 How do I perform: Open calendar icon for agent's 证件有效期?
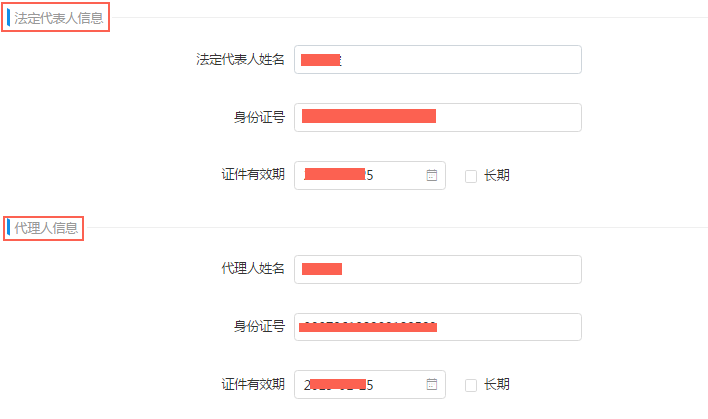click(432, 384)
